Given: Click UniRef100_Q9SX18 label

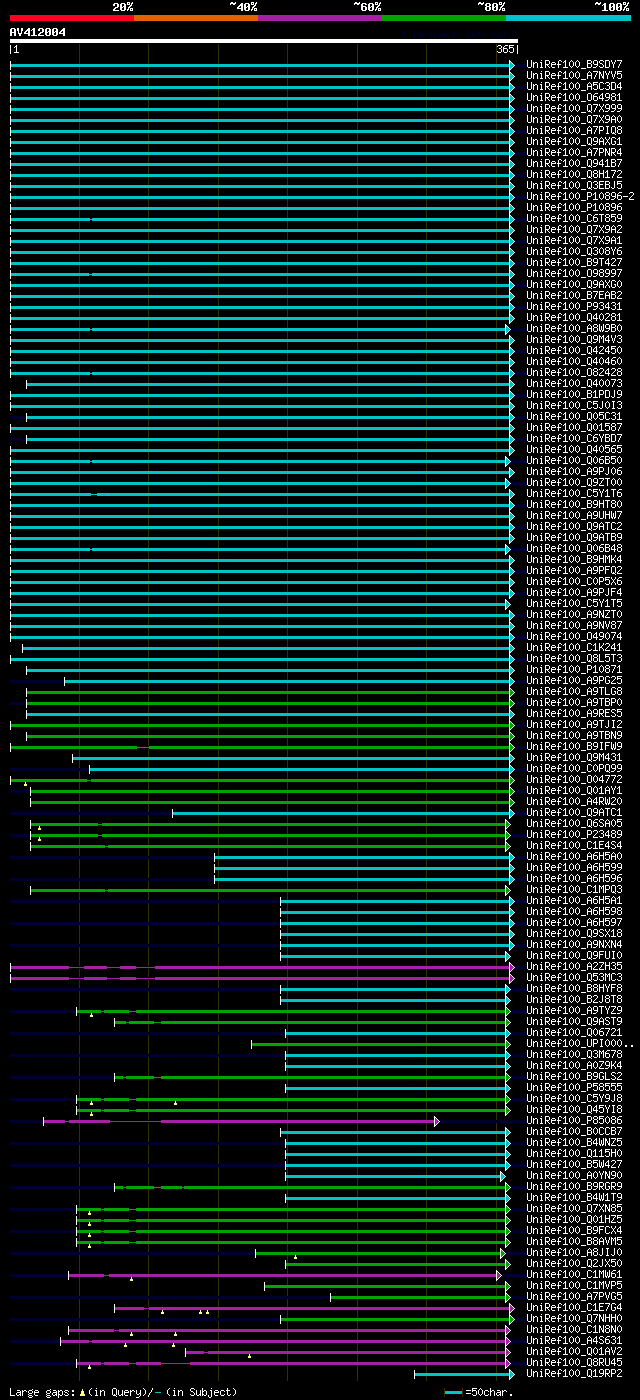Looking at the screenshot, I should coord(574,934).
